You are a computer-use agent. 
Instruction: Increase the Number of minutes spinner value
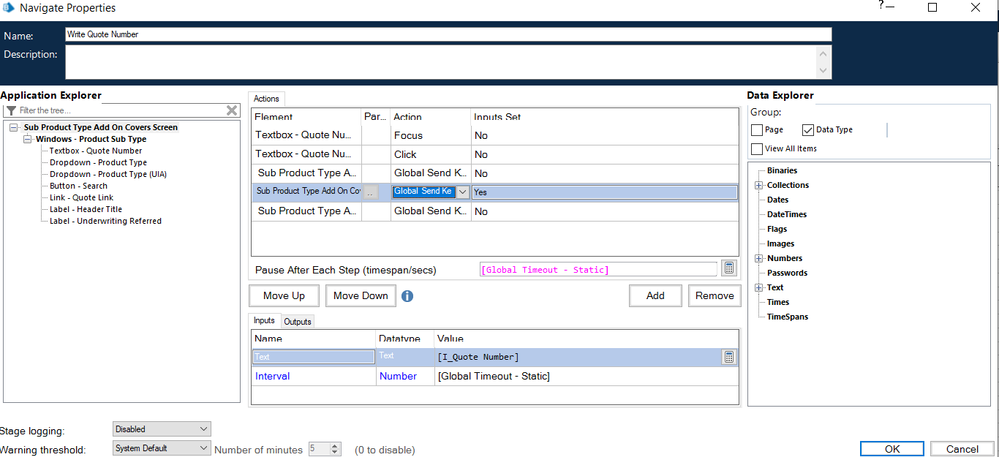click(335, 446)
